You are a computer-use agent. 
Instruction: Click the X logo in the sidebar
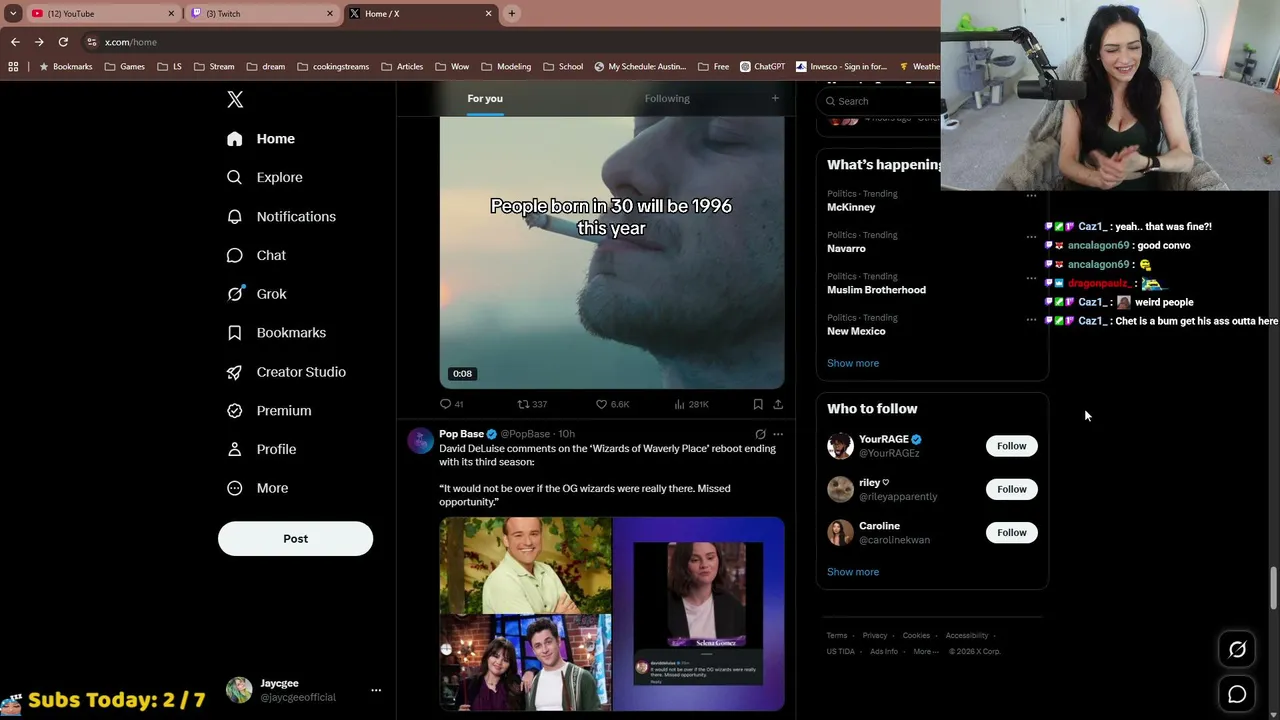point(235,99)
